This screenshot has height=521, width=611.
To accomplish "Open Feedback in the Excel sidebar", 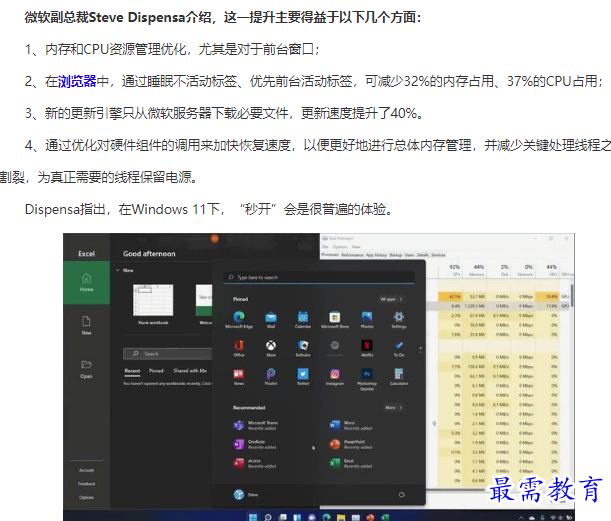I will (x=86, y=484).
